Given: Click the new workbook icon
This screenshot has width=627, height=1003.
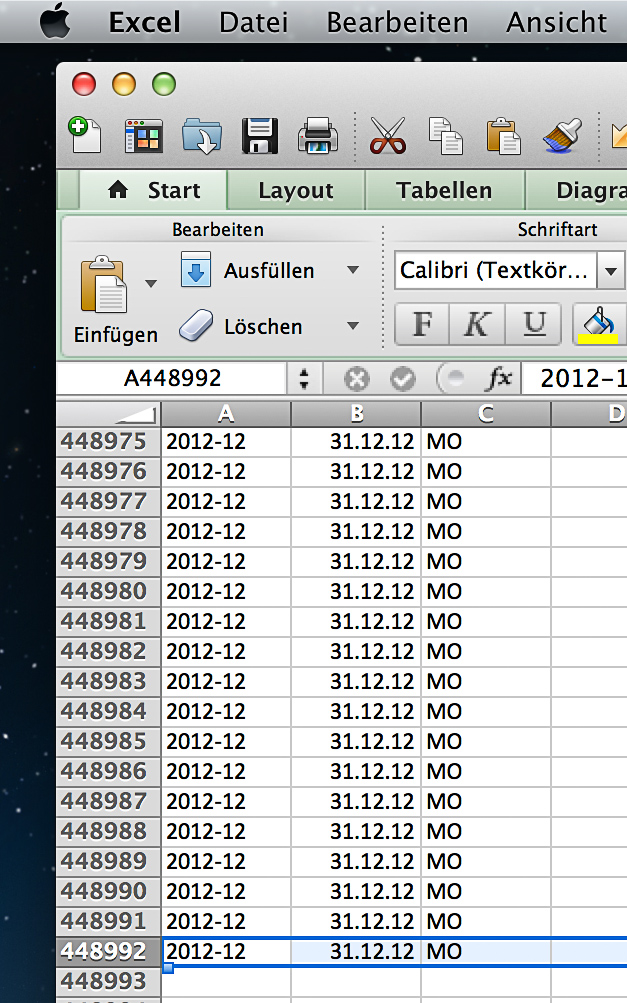Looking at the screenshot, I should 85,134.
